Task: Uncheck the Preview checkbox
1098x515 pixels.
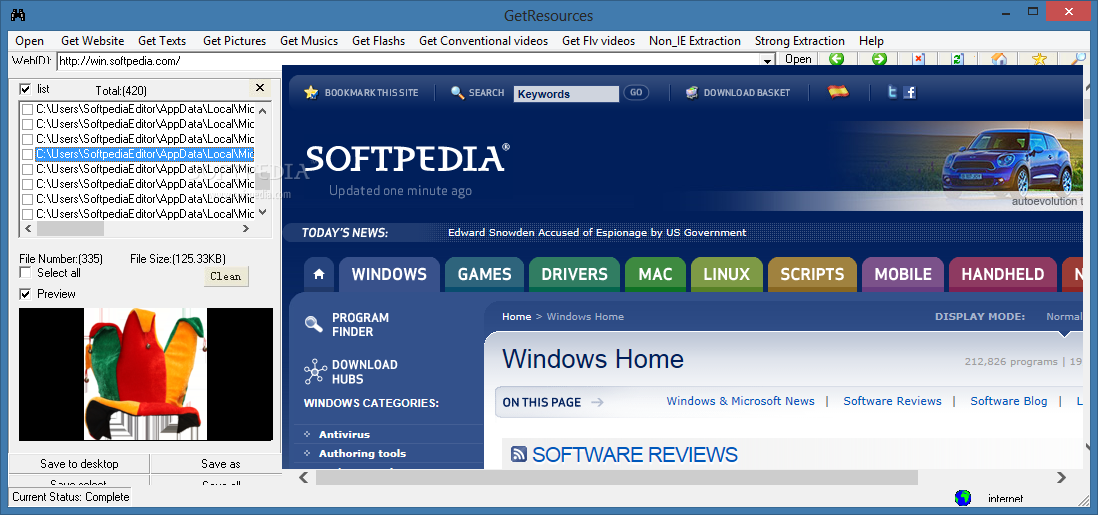Action: coord(25,294)
